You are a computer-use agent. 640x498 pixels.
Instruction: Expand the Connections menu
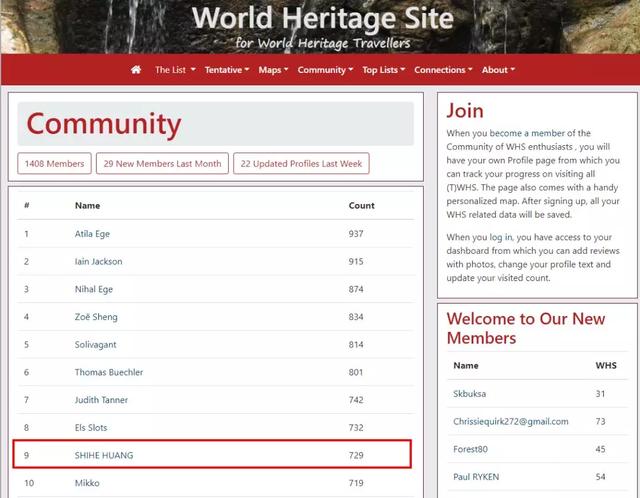pyautogui.click(x=443, y=70)
